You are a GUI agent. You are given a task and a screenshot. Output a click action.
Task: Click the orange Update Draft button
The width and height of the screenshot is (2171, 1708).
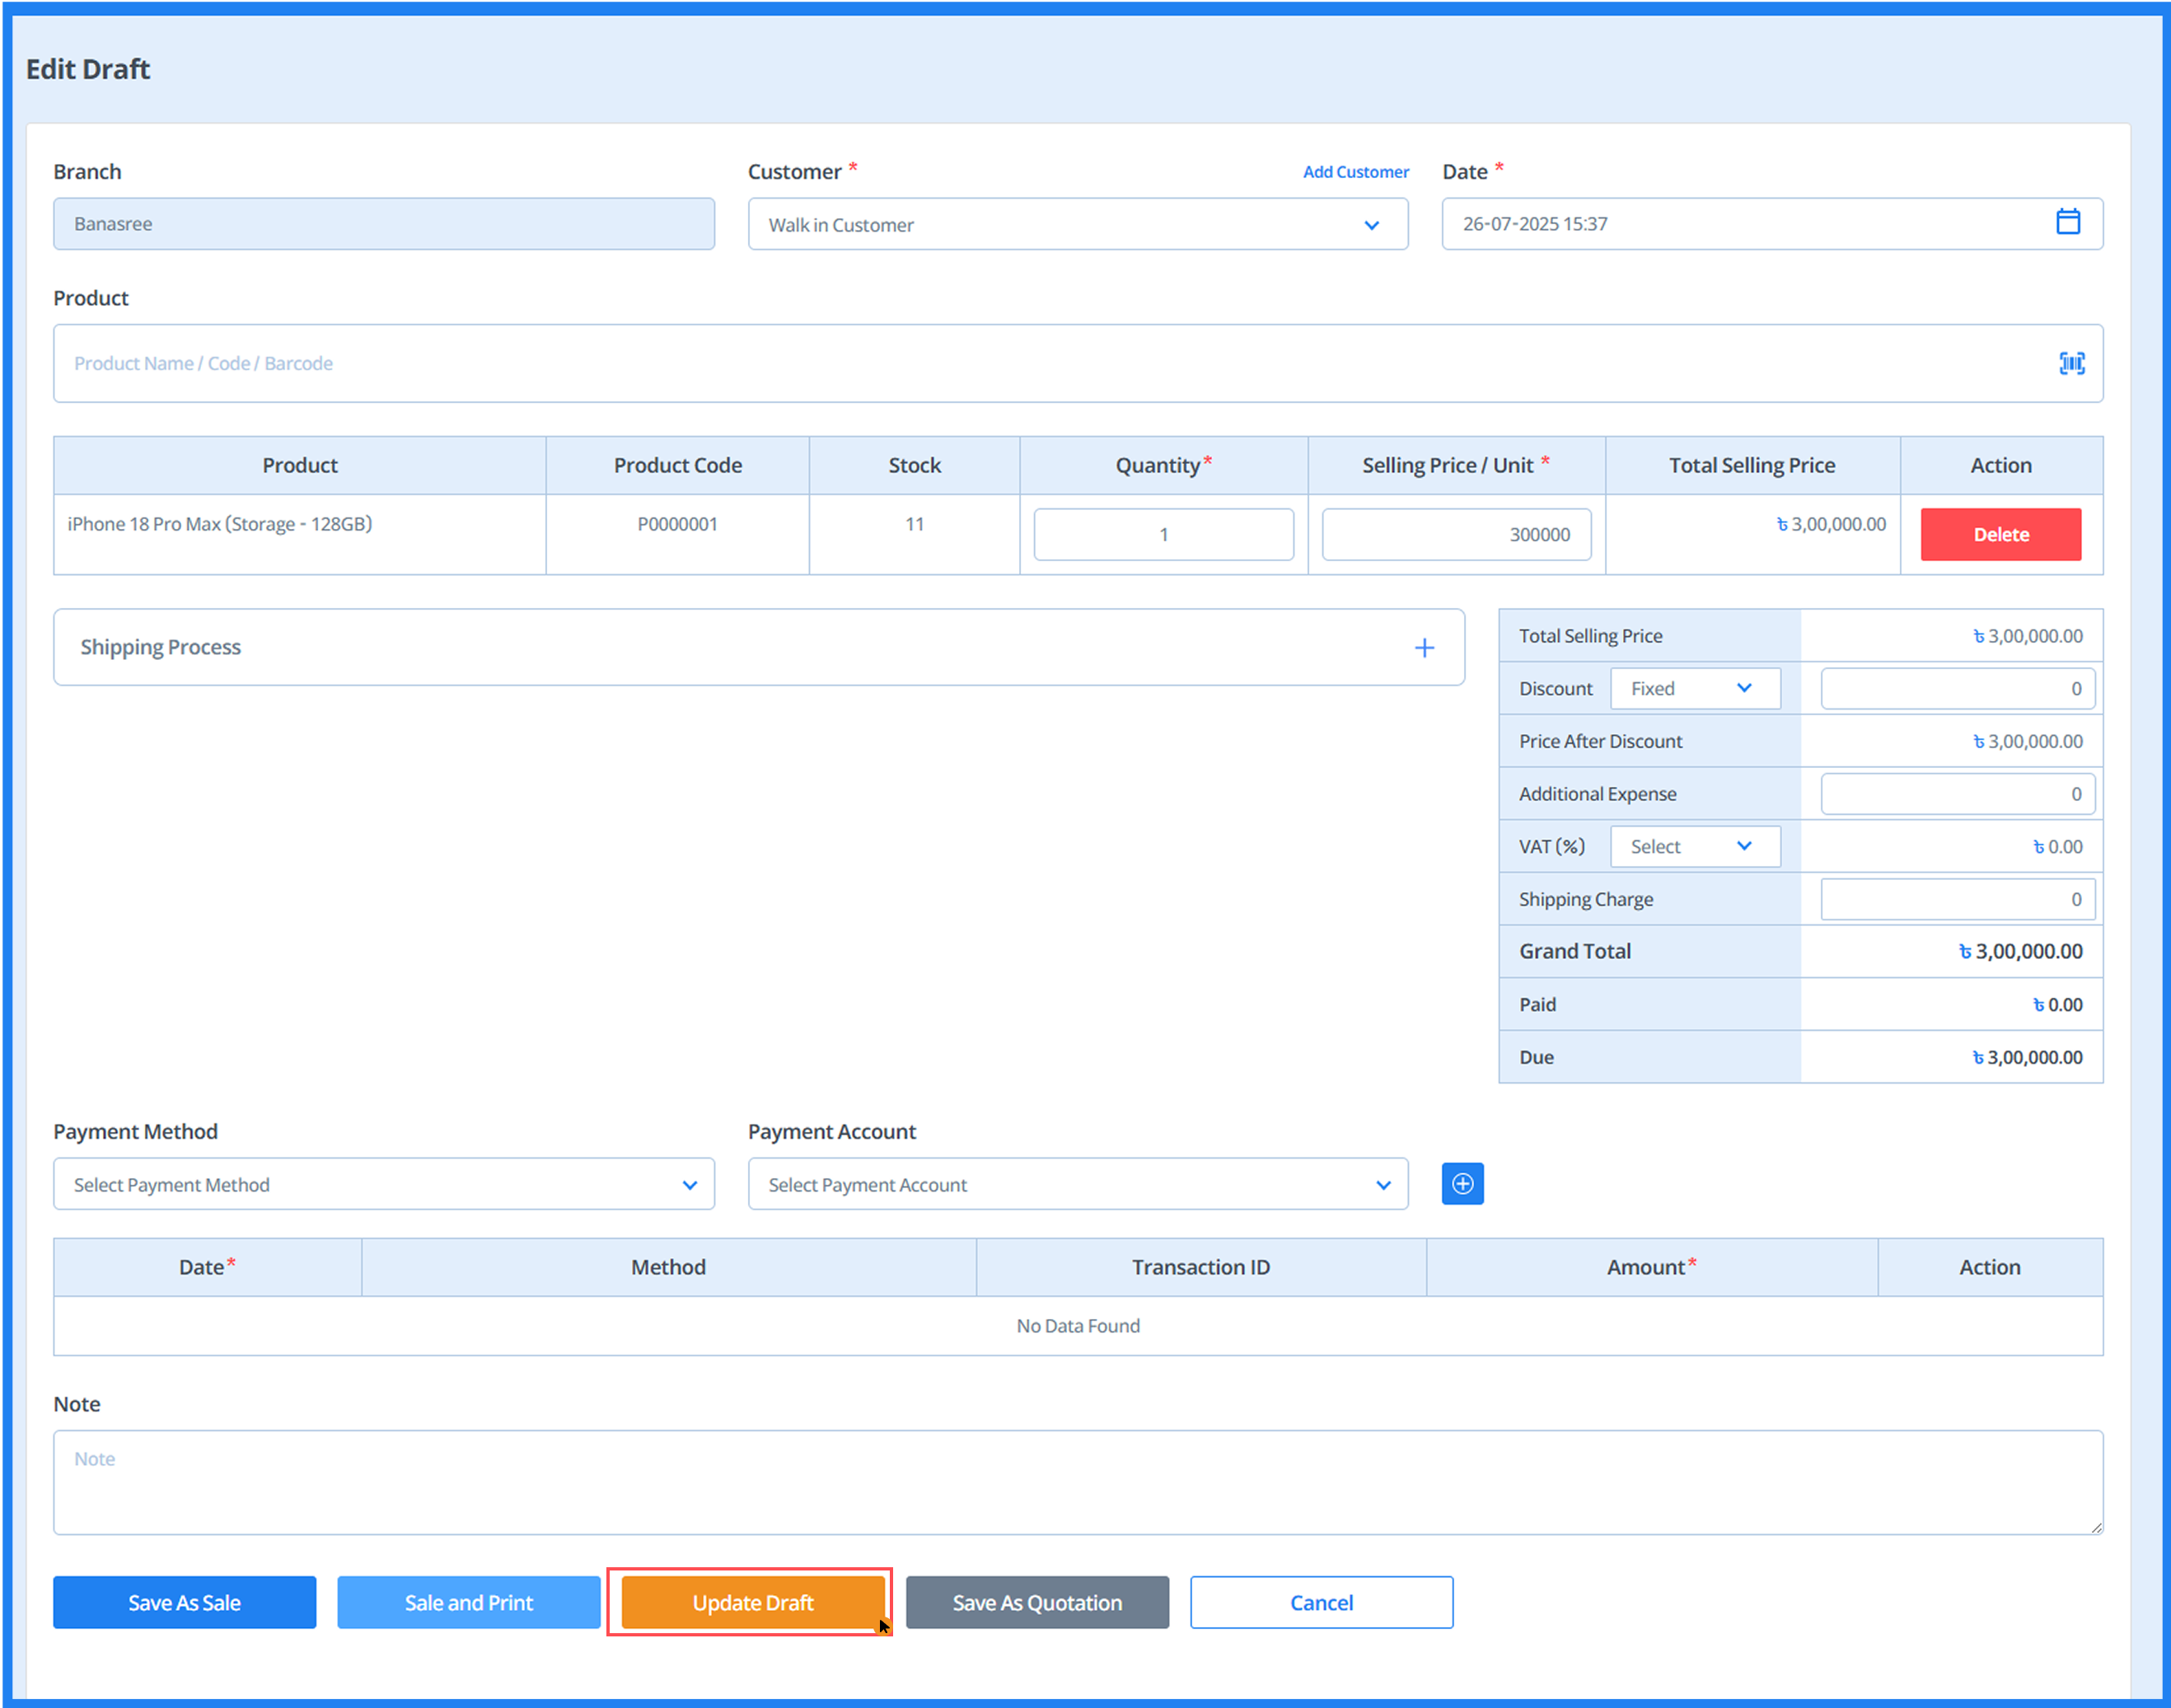752,1602
